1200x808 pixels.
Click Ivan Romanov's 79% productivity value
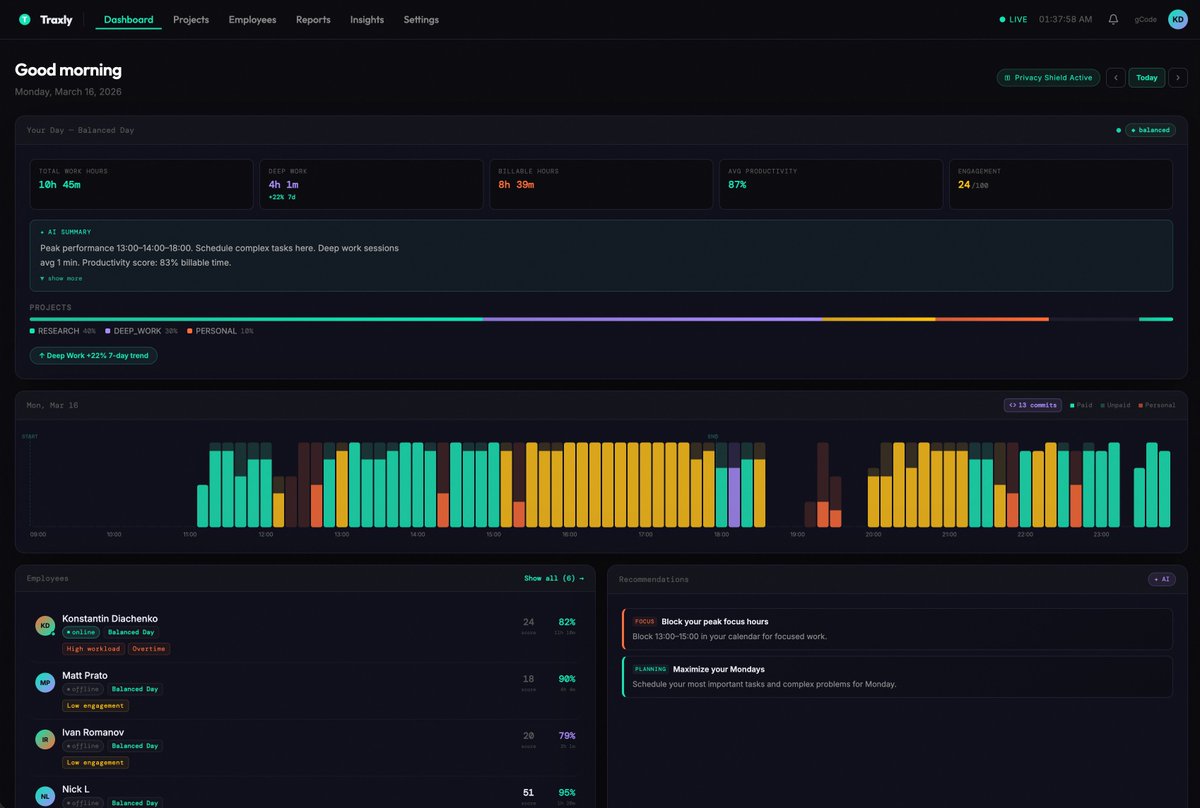coord(566,736)
